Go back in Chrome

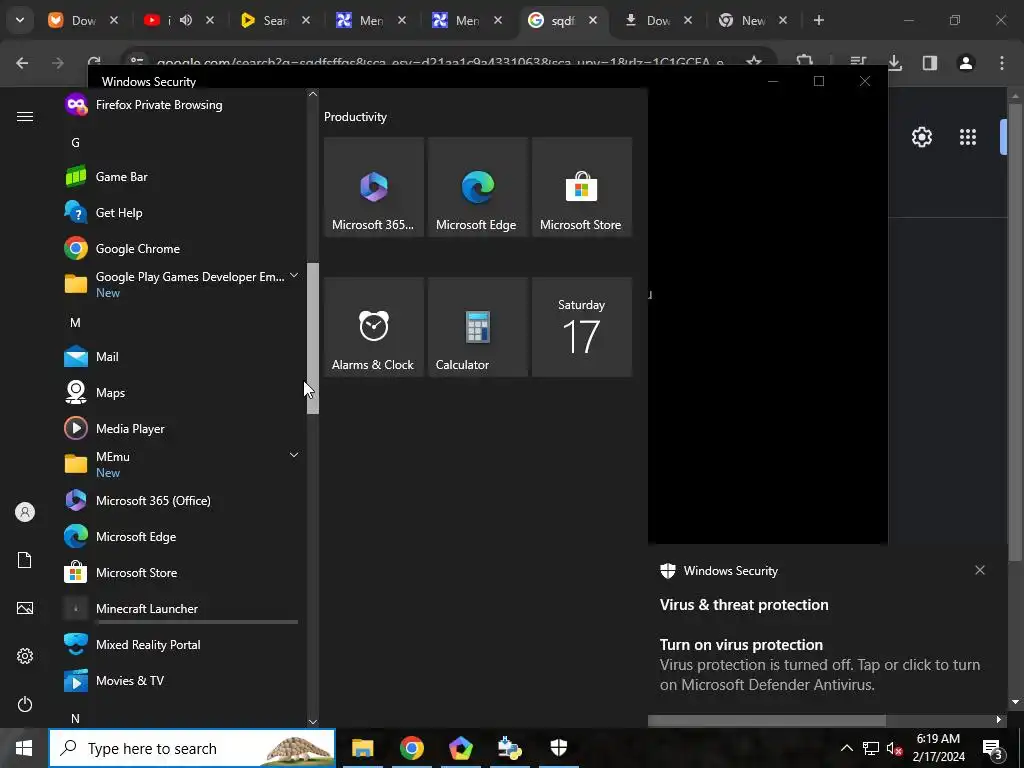tap(22, 63)
